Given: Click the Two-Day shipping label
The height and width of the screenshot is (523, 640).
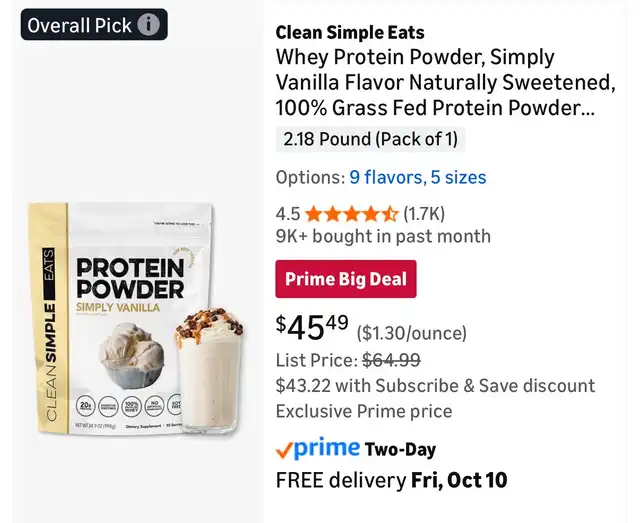Looking at the screenshot, I should [x=400, y=450].
